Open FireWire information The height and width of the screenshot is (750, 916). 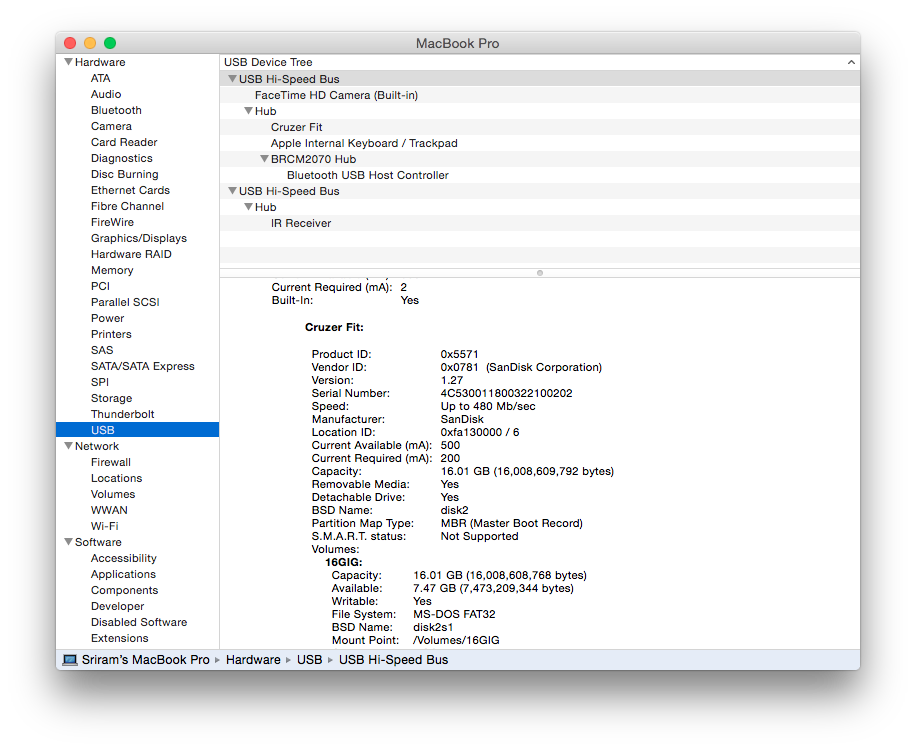tap(112, 222)
